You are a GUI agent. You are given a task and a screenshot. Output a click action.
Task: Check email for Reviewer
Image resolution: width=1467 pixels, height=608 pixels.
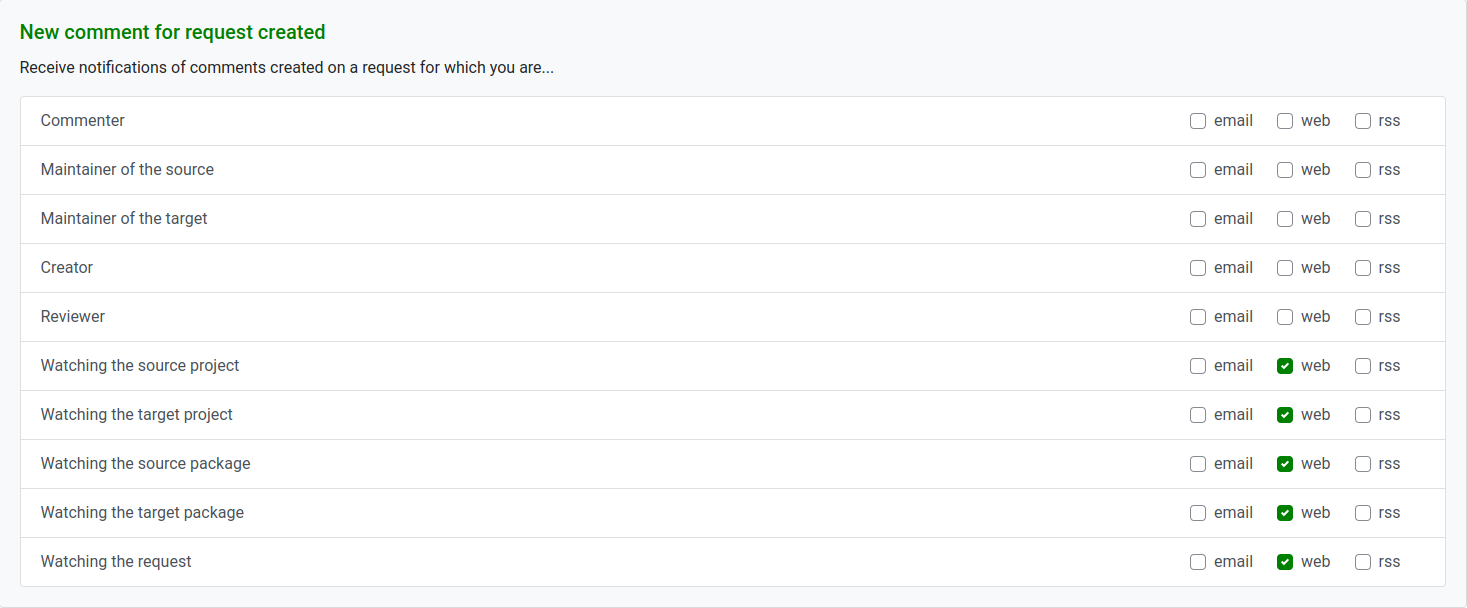click(1198, 317)
